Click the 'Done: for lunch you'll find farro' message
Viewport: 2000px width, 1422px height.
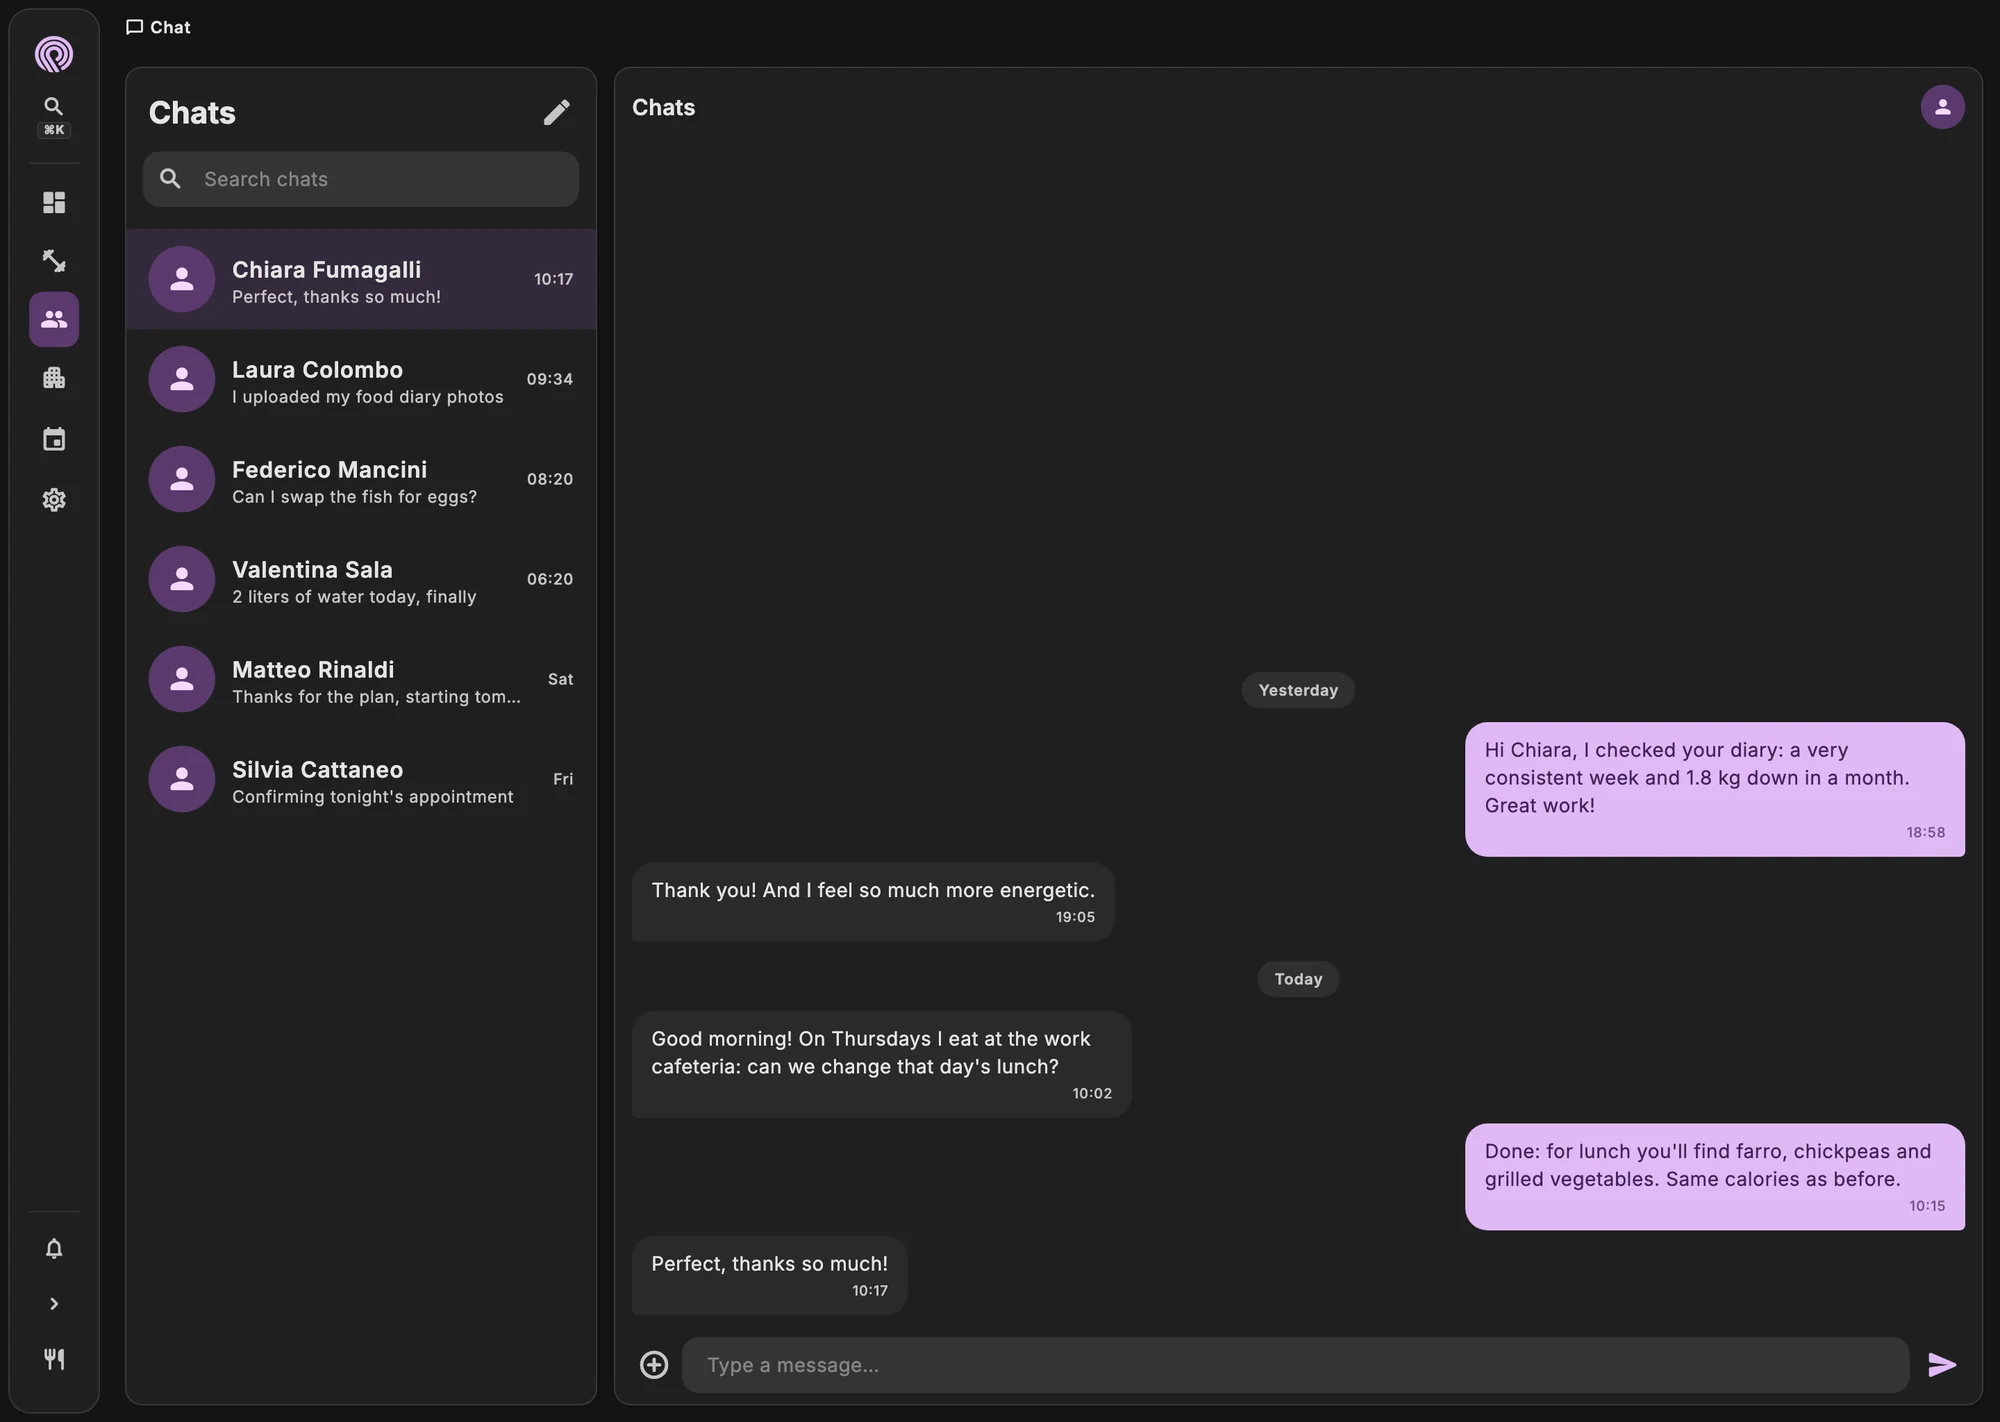(x=1715, y=1177)
